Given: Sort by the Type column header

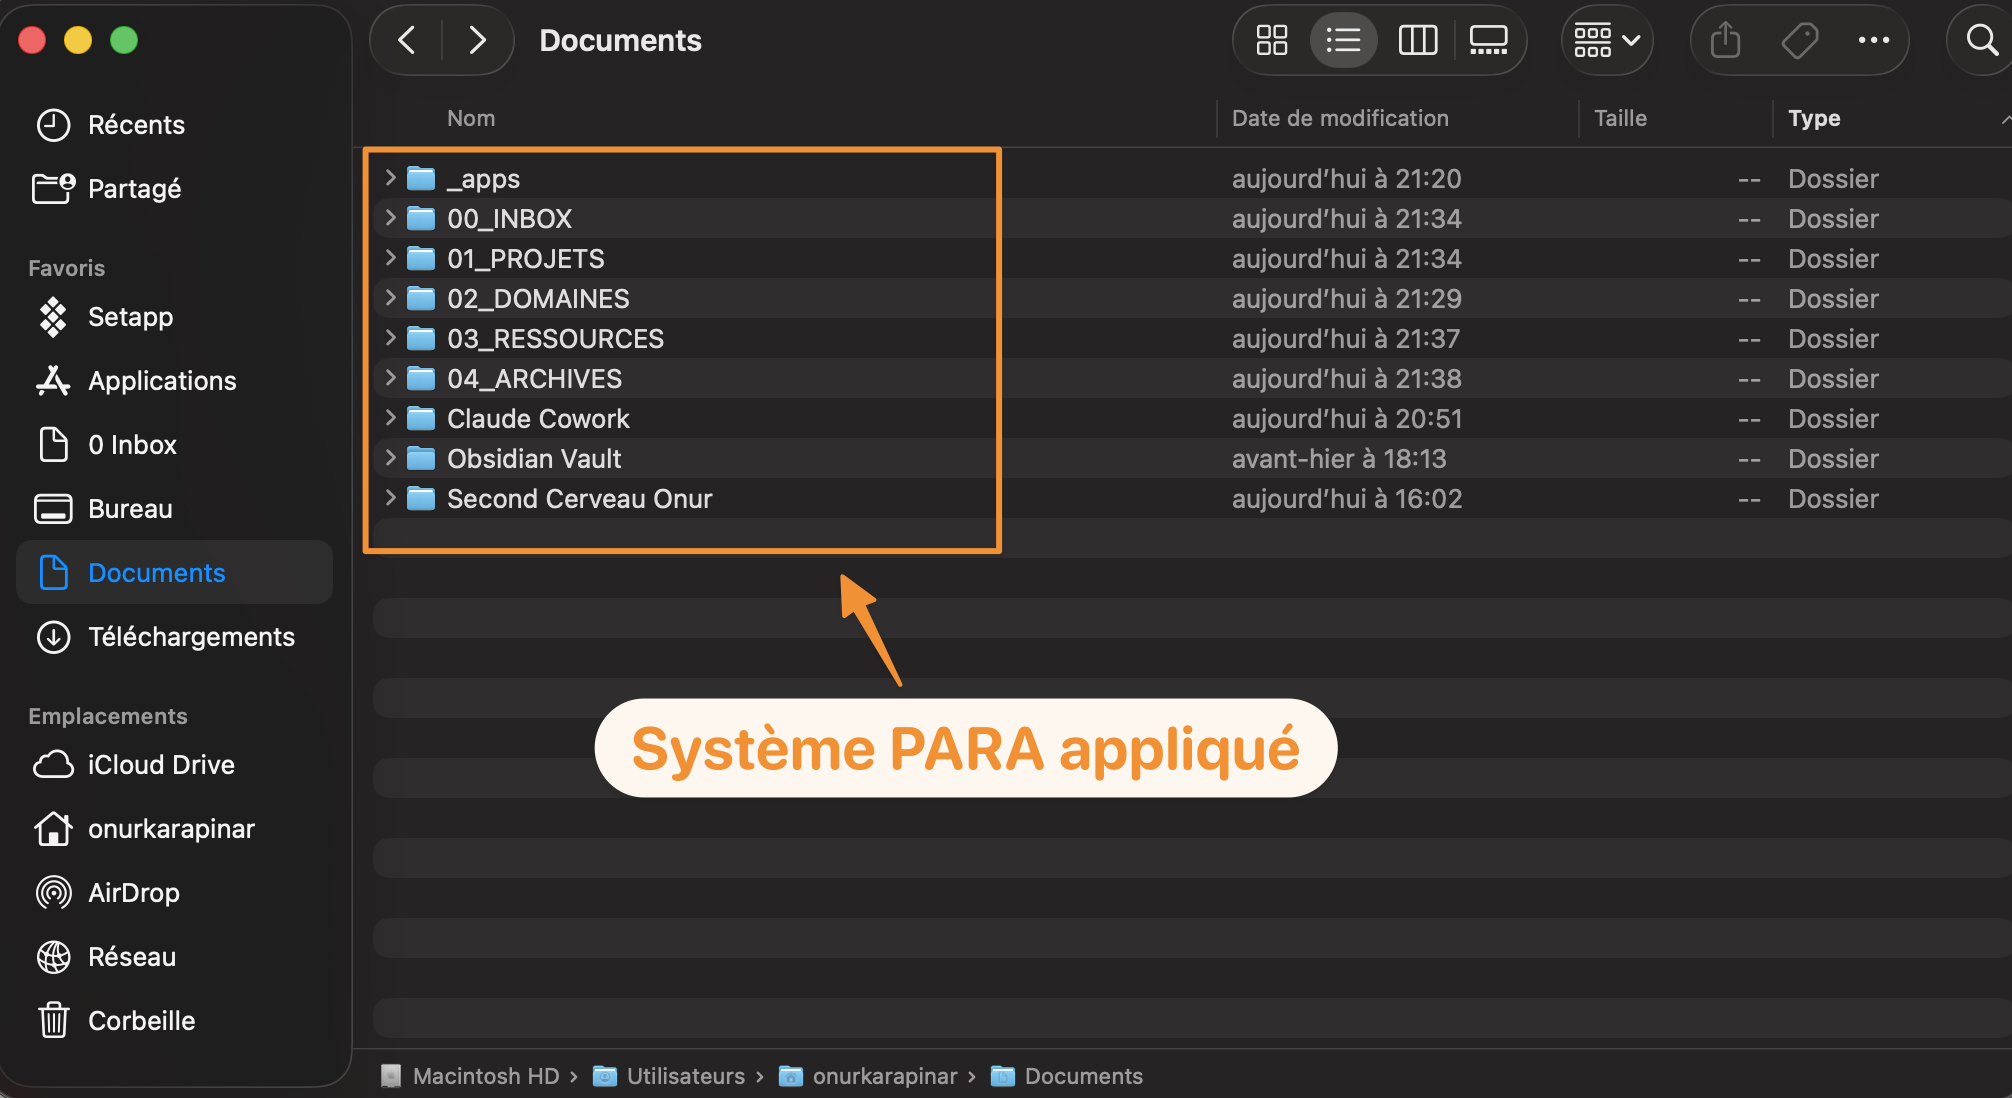Looking at the screenshot, I should (x=1814, y=118).
